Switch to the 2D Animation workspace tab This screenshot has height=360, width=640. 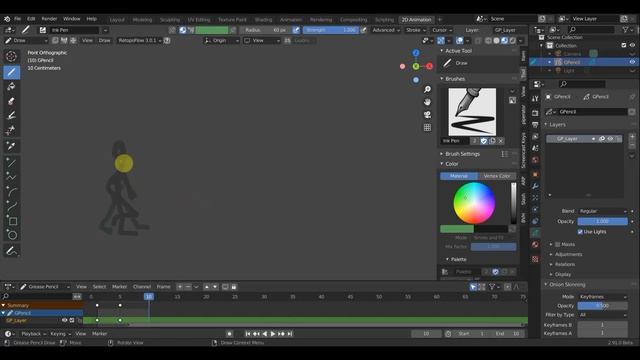(x=416, y=20)
